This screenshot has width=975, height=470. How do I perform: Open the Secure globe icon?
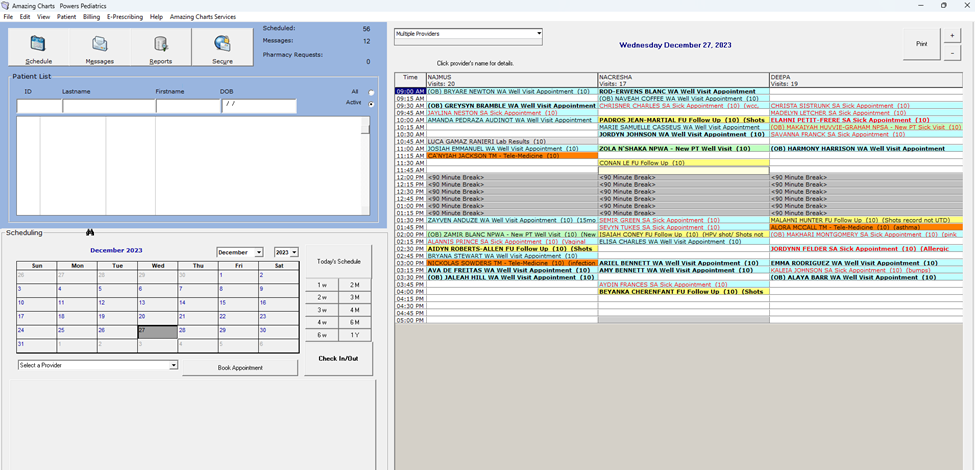pos(222,44)
